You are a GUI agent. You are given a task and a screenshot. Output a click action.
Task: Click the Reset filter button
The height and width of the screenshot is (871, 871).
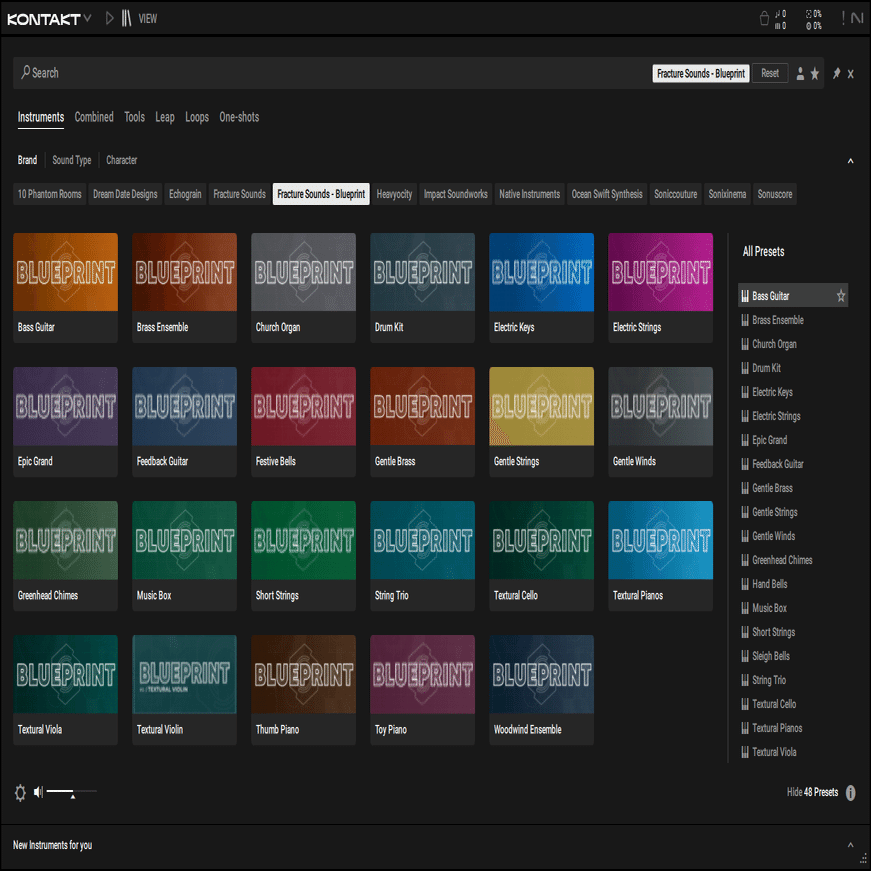coord(770,73)
